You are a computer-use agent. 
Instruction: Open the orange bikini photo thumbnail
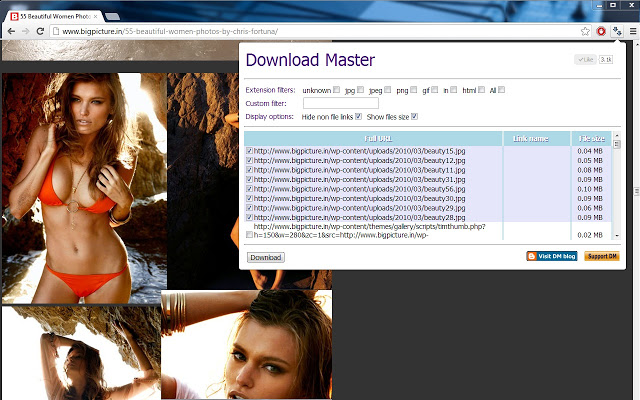click(84, 189)
